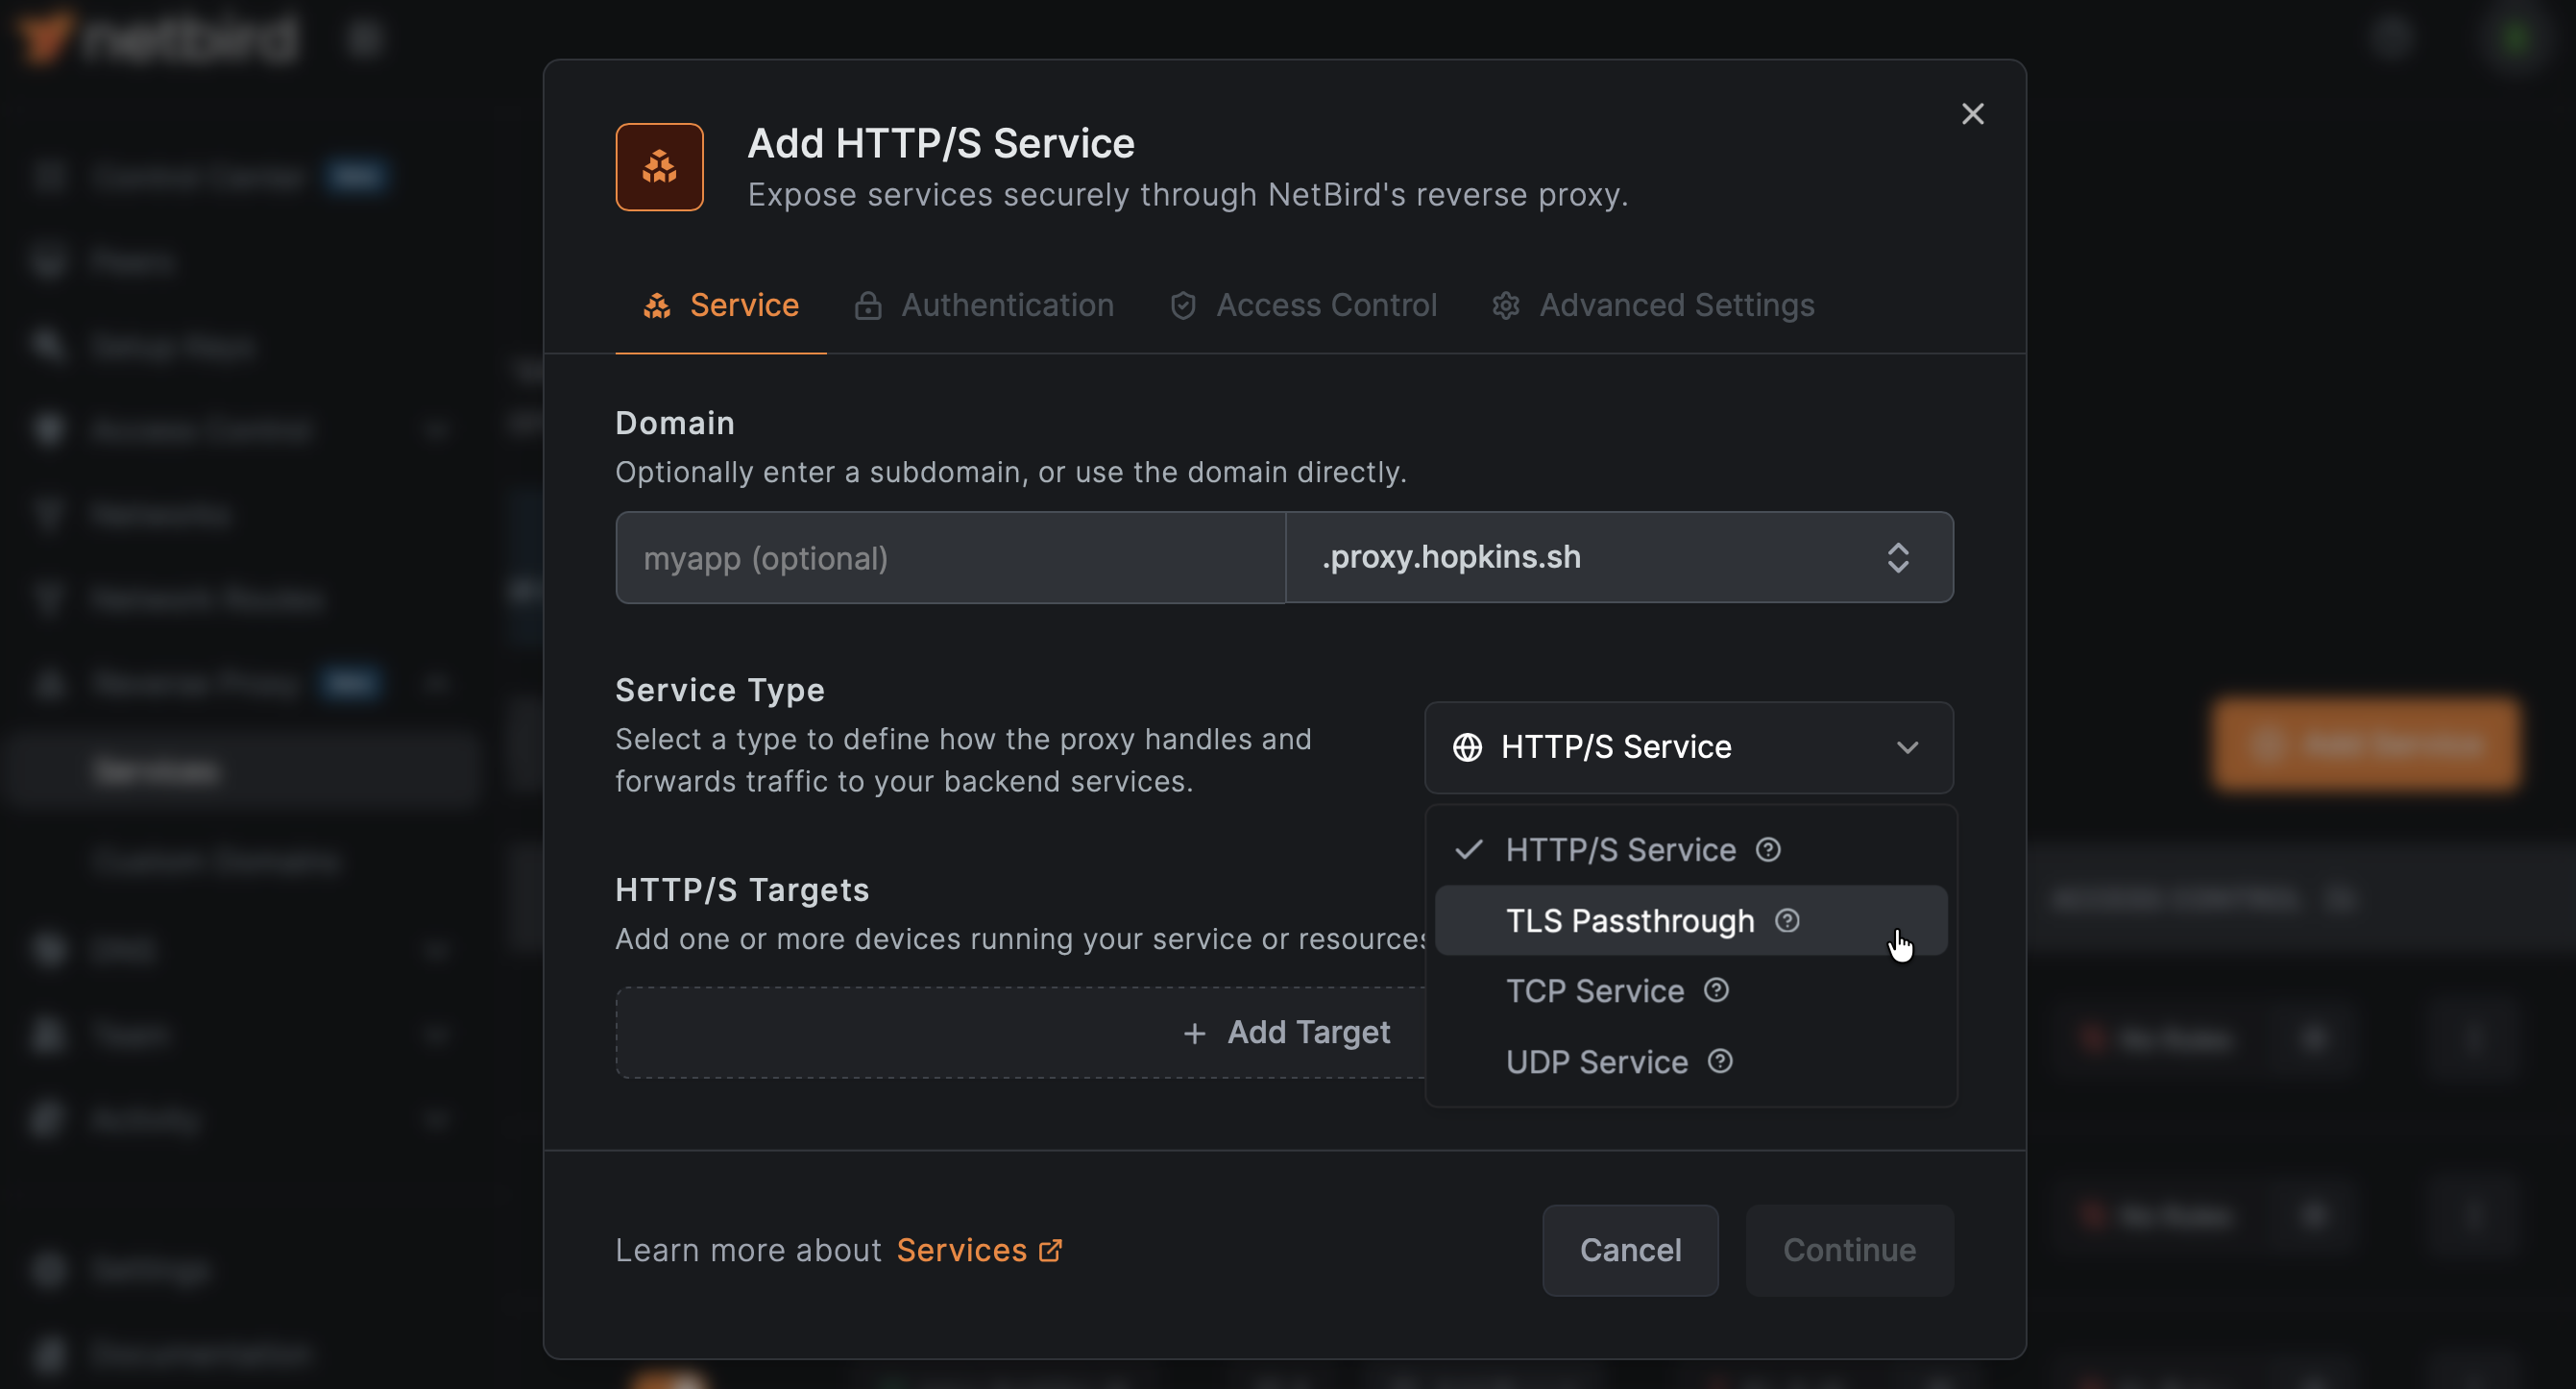Click the external link icon after Services
Image resolution: width=2576 pixels, height=1389 pixels.
point(1051,1249)
